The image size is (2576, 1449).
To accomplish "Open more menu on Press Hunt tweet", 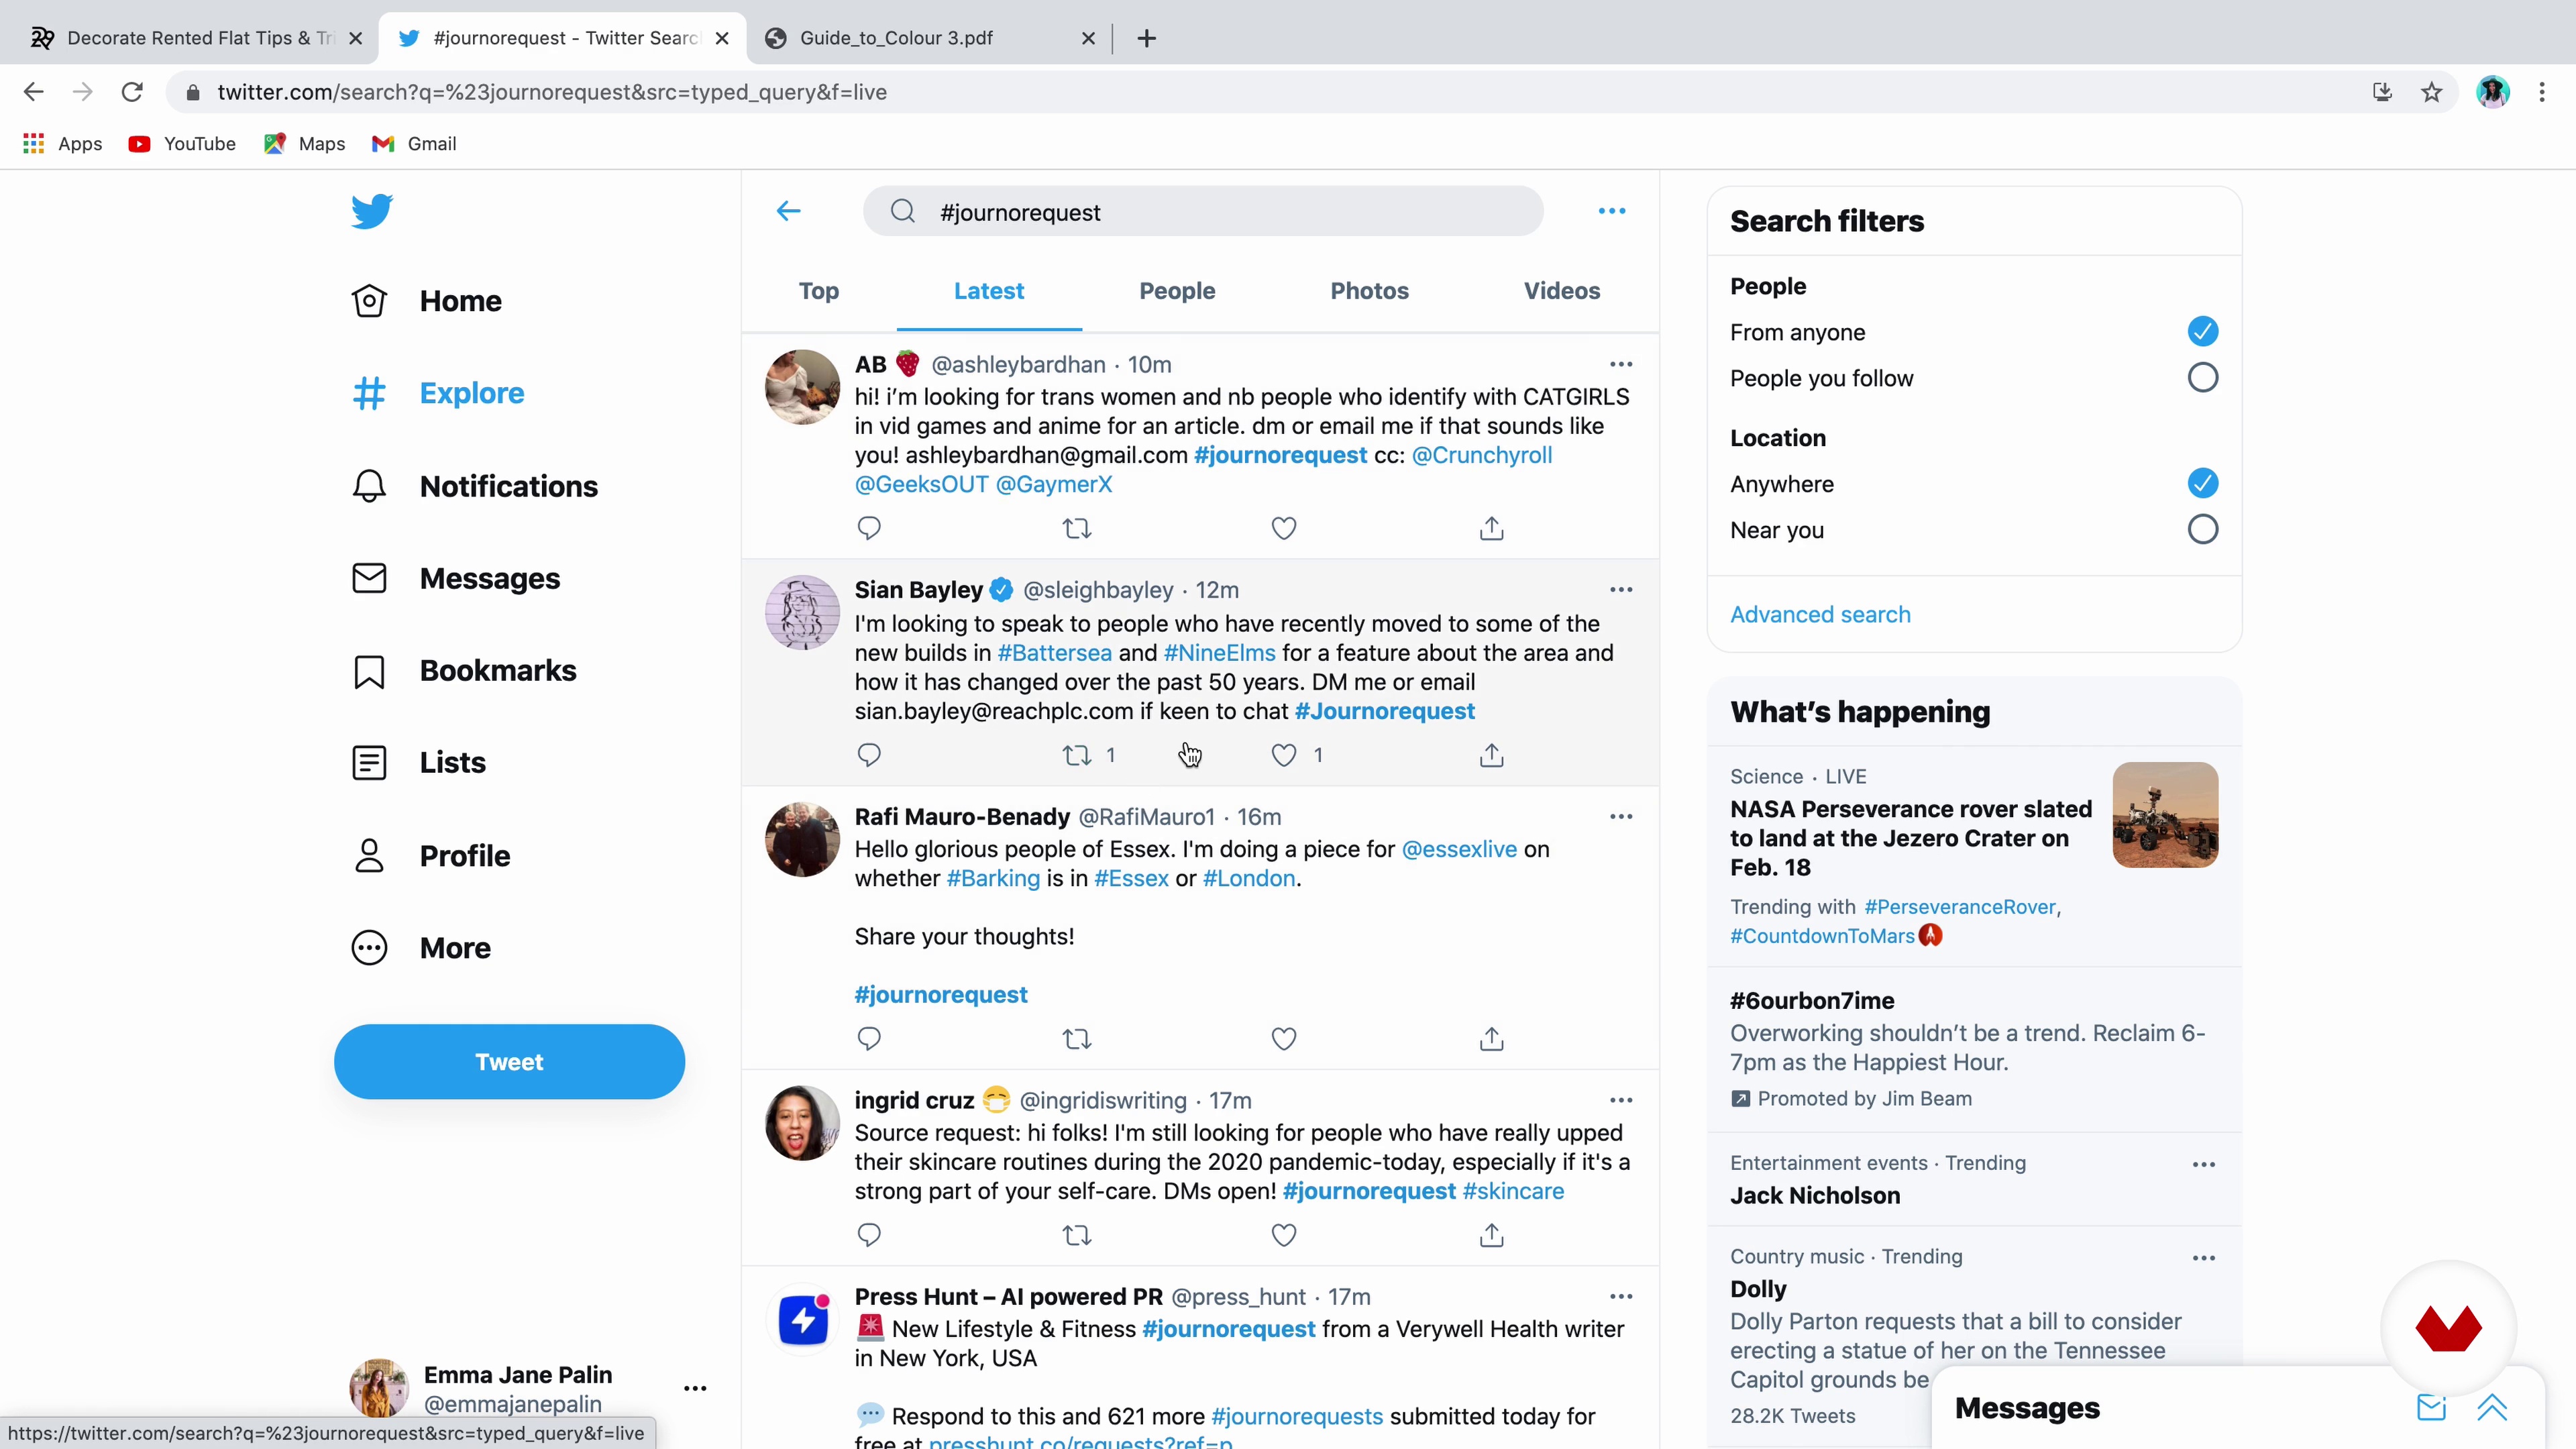I will [x=1620, y=1296].
